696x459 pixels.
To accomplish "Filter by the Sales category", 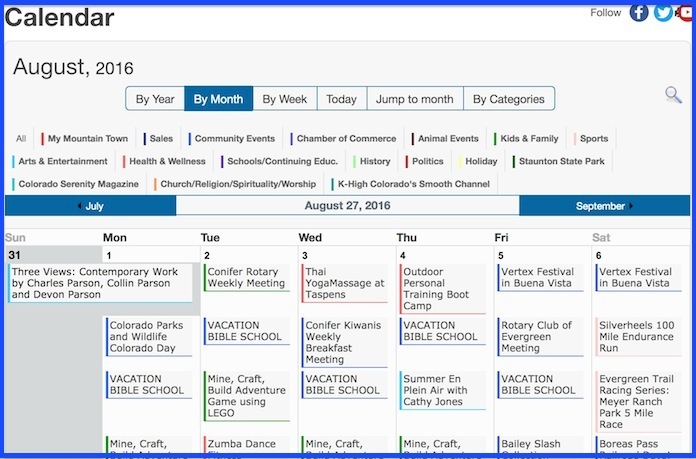I will click(x=161, y=139).
